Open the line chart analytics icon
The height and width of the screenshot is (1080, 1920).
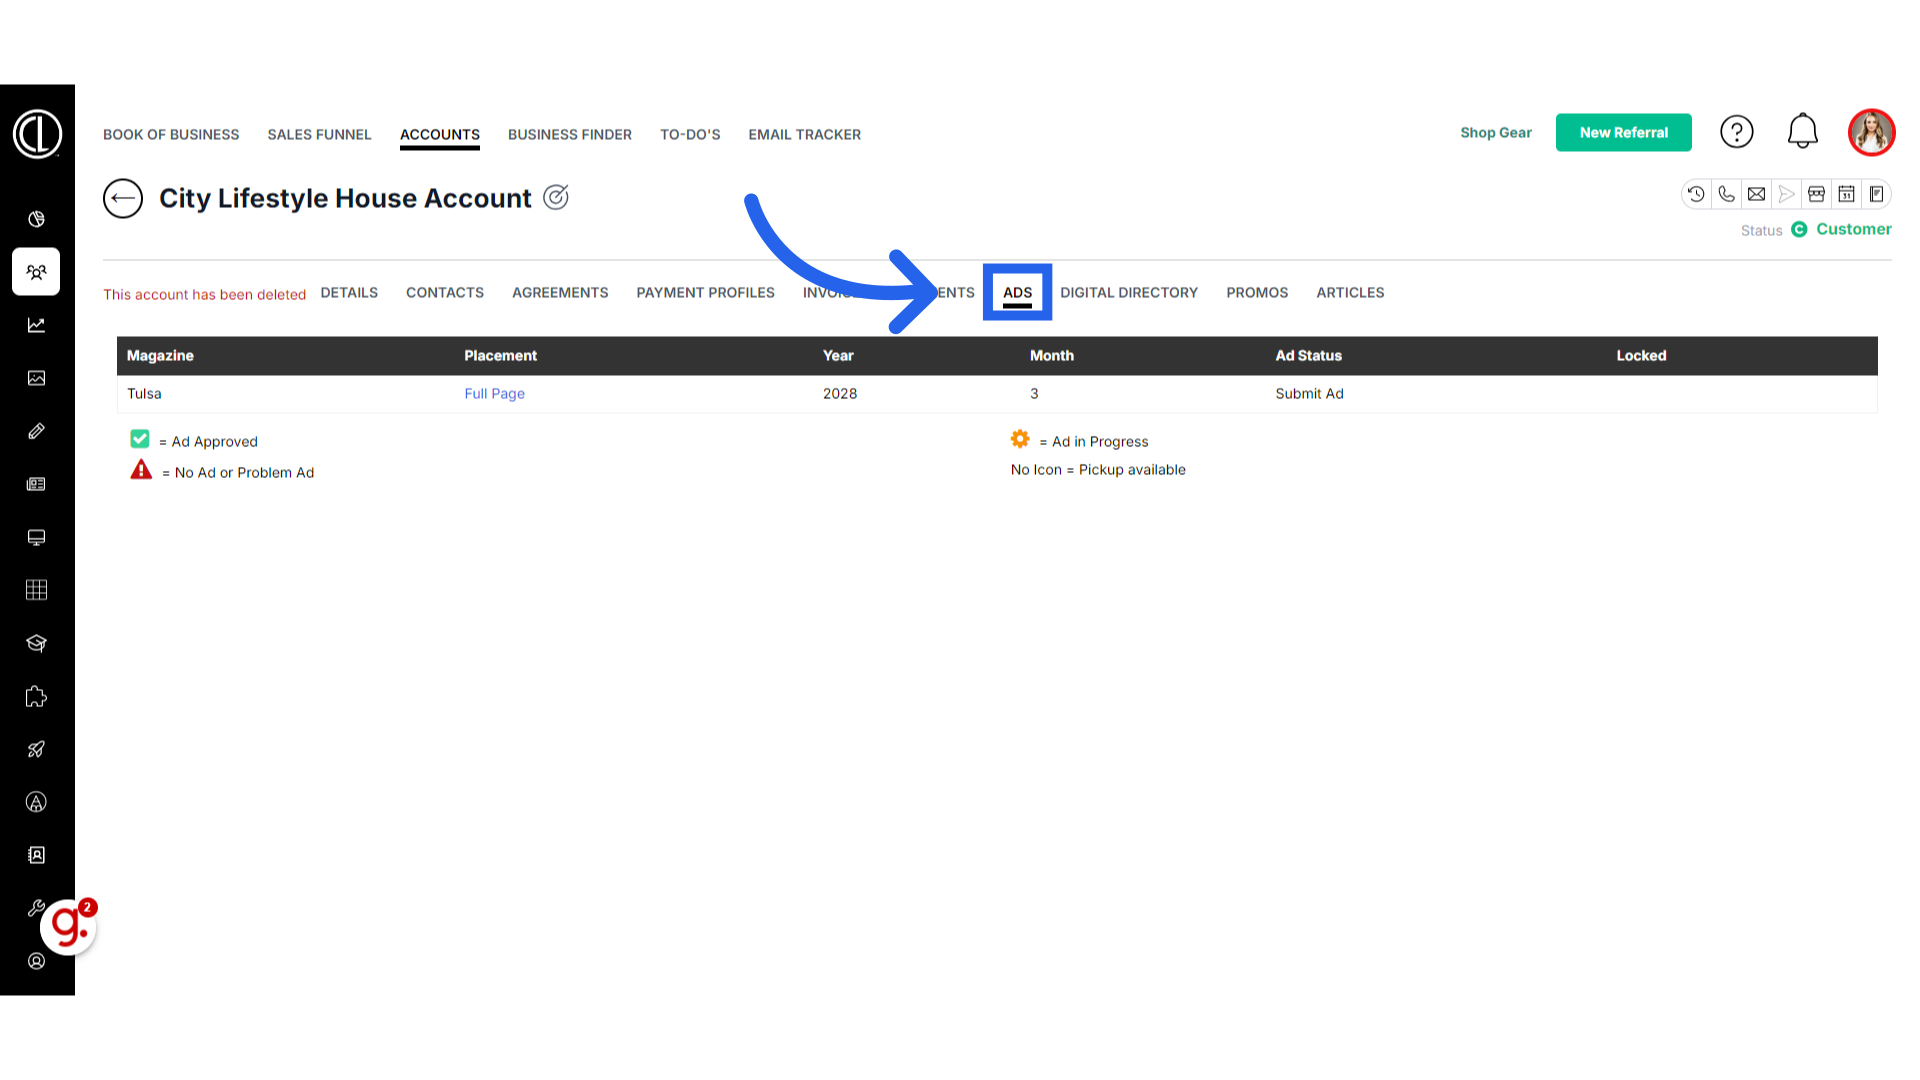coord(36,325)
